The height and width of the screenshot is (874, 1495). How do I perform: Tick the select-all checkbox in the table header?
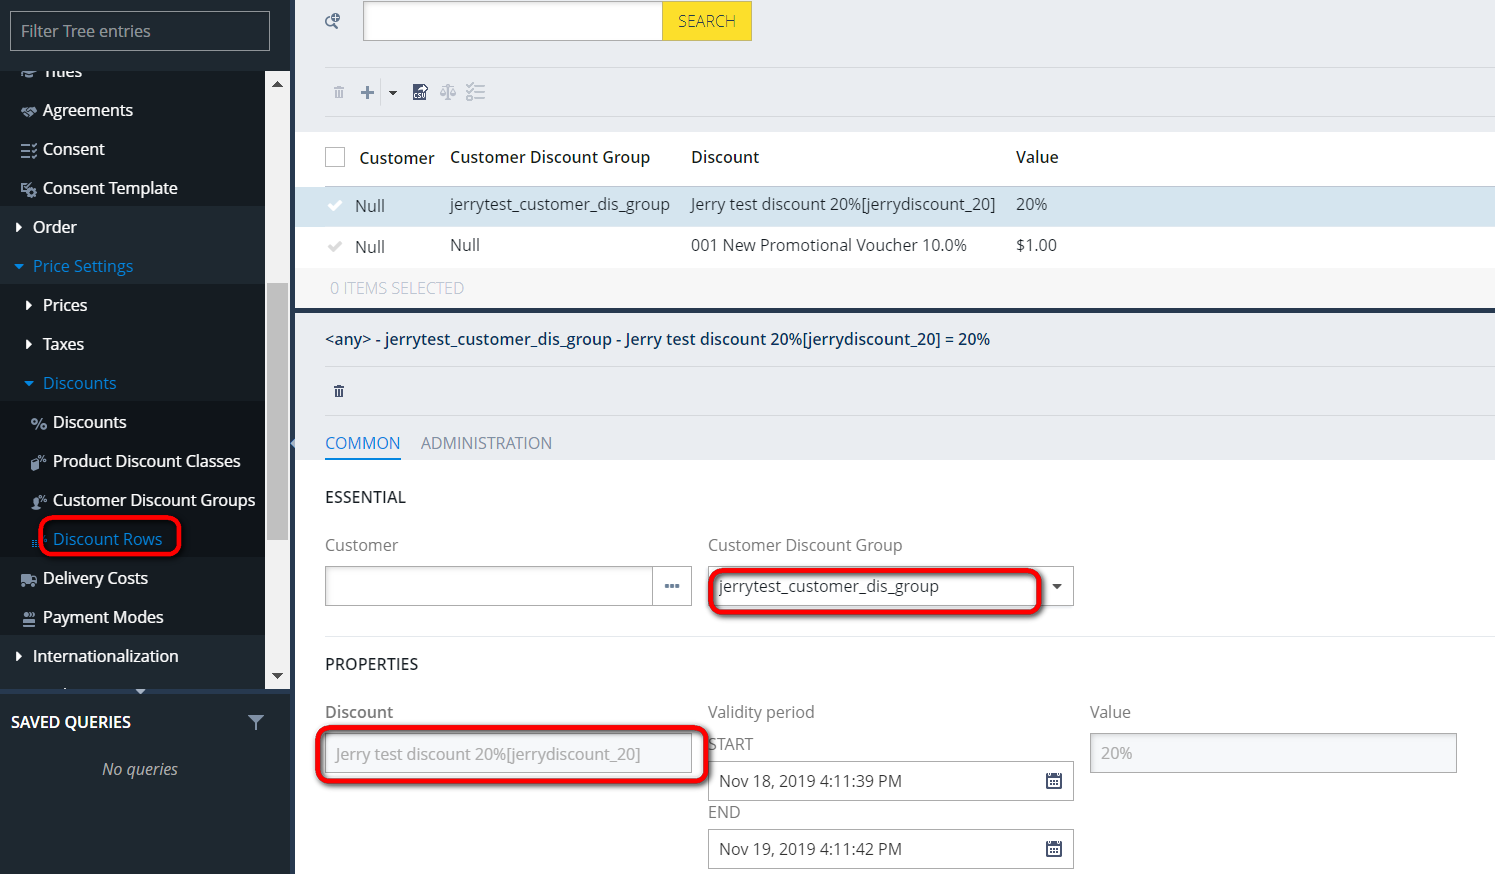335,157
